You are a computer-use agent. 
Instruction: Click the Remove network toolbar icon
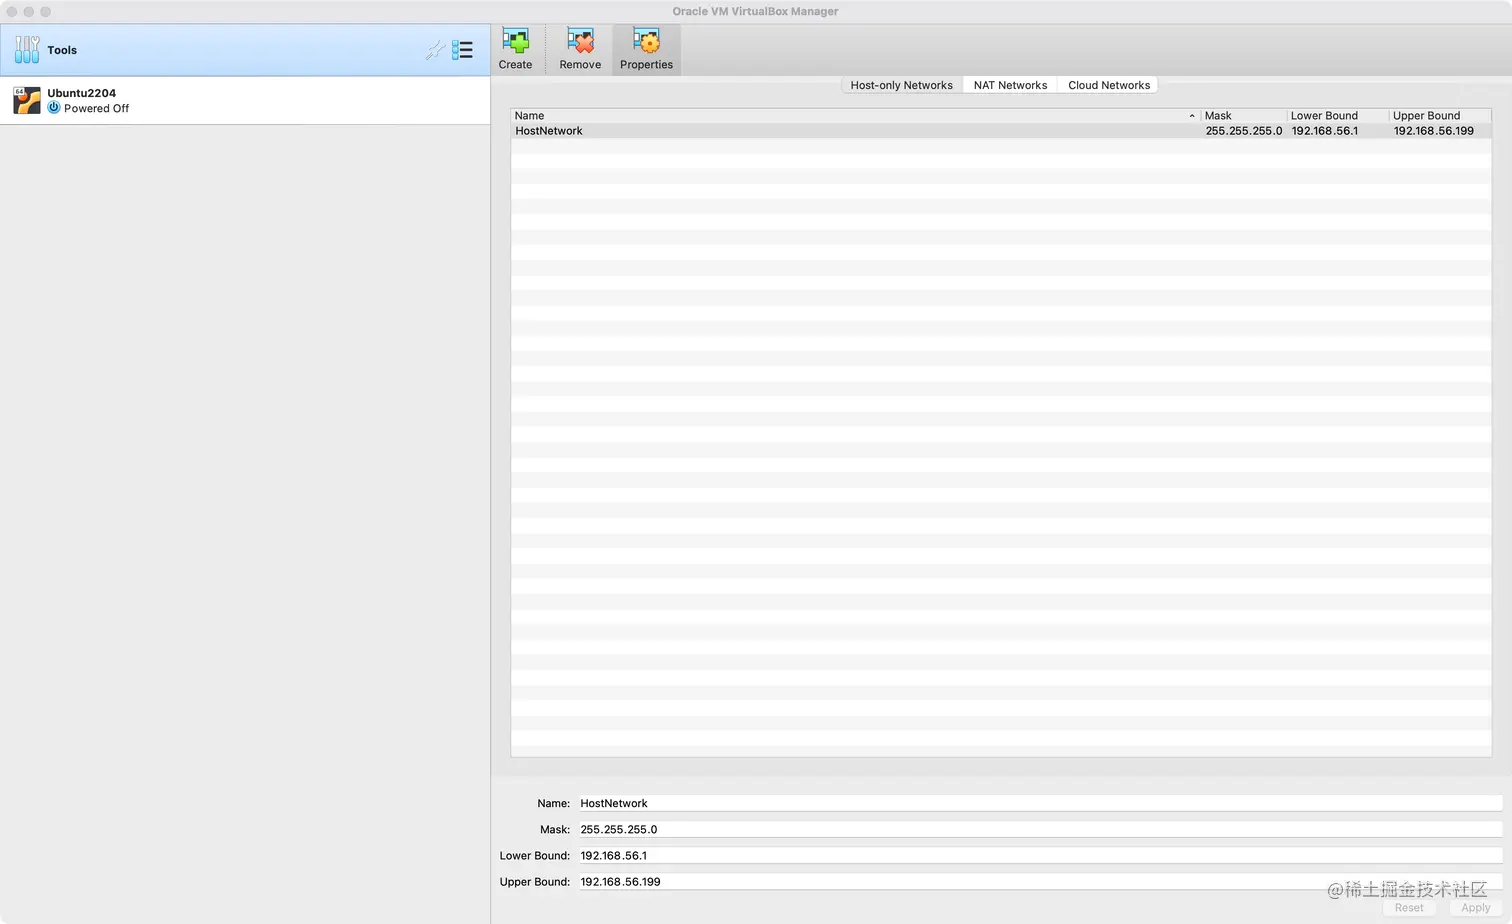[580, 42]
